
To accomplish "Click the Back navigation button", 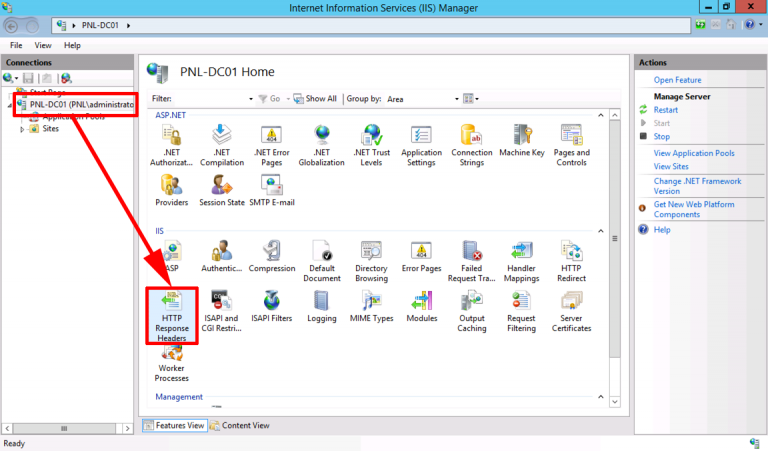I will [x=12, y=25].
